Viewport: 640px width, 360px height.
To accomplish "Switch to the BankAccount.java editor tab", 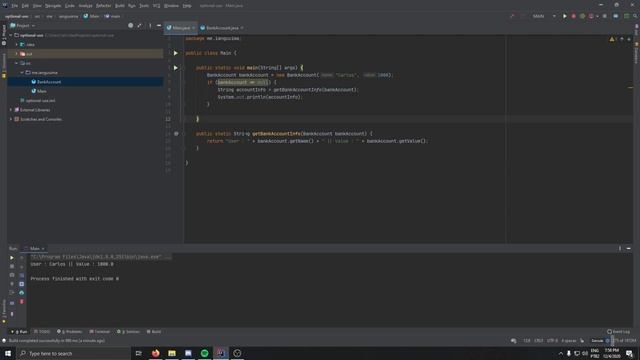I will pyautogui.click(x=222, y=28).
